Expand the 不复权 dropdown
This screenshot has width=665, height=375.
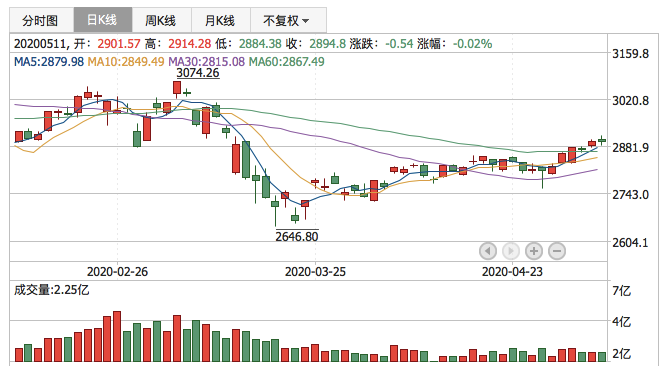(x=288, y=20)
